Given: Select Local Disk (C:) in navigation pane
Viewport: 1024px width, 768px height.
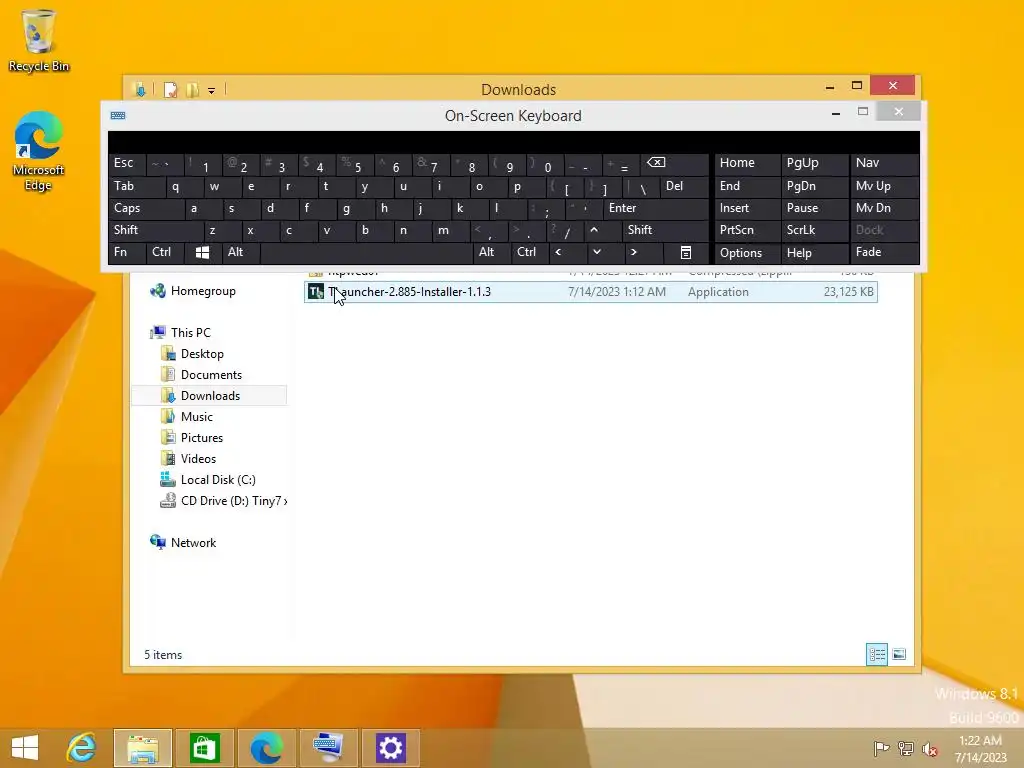Looking at the screenshot, I should [208, 480].
